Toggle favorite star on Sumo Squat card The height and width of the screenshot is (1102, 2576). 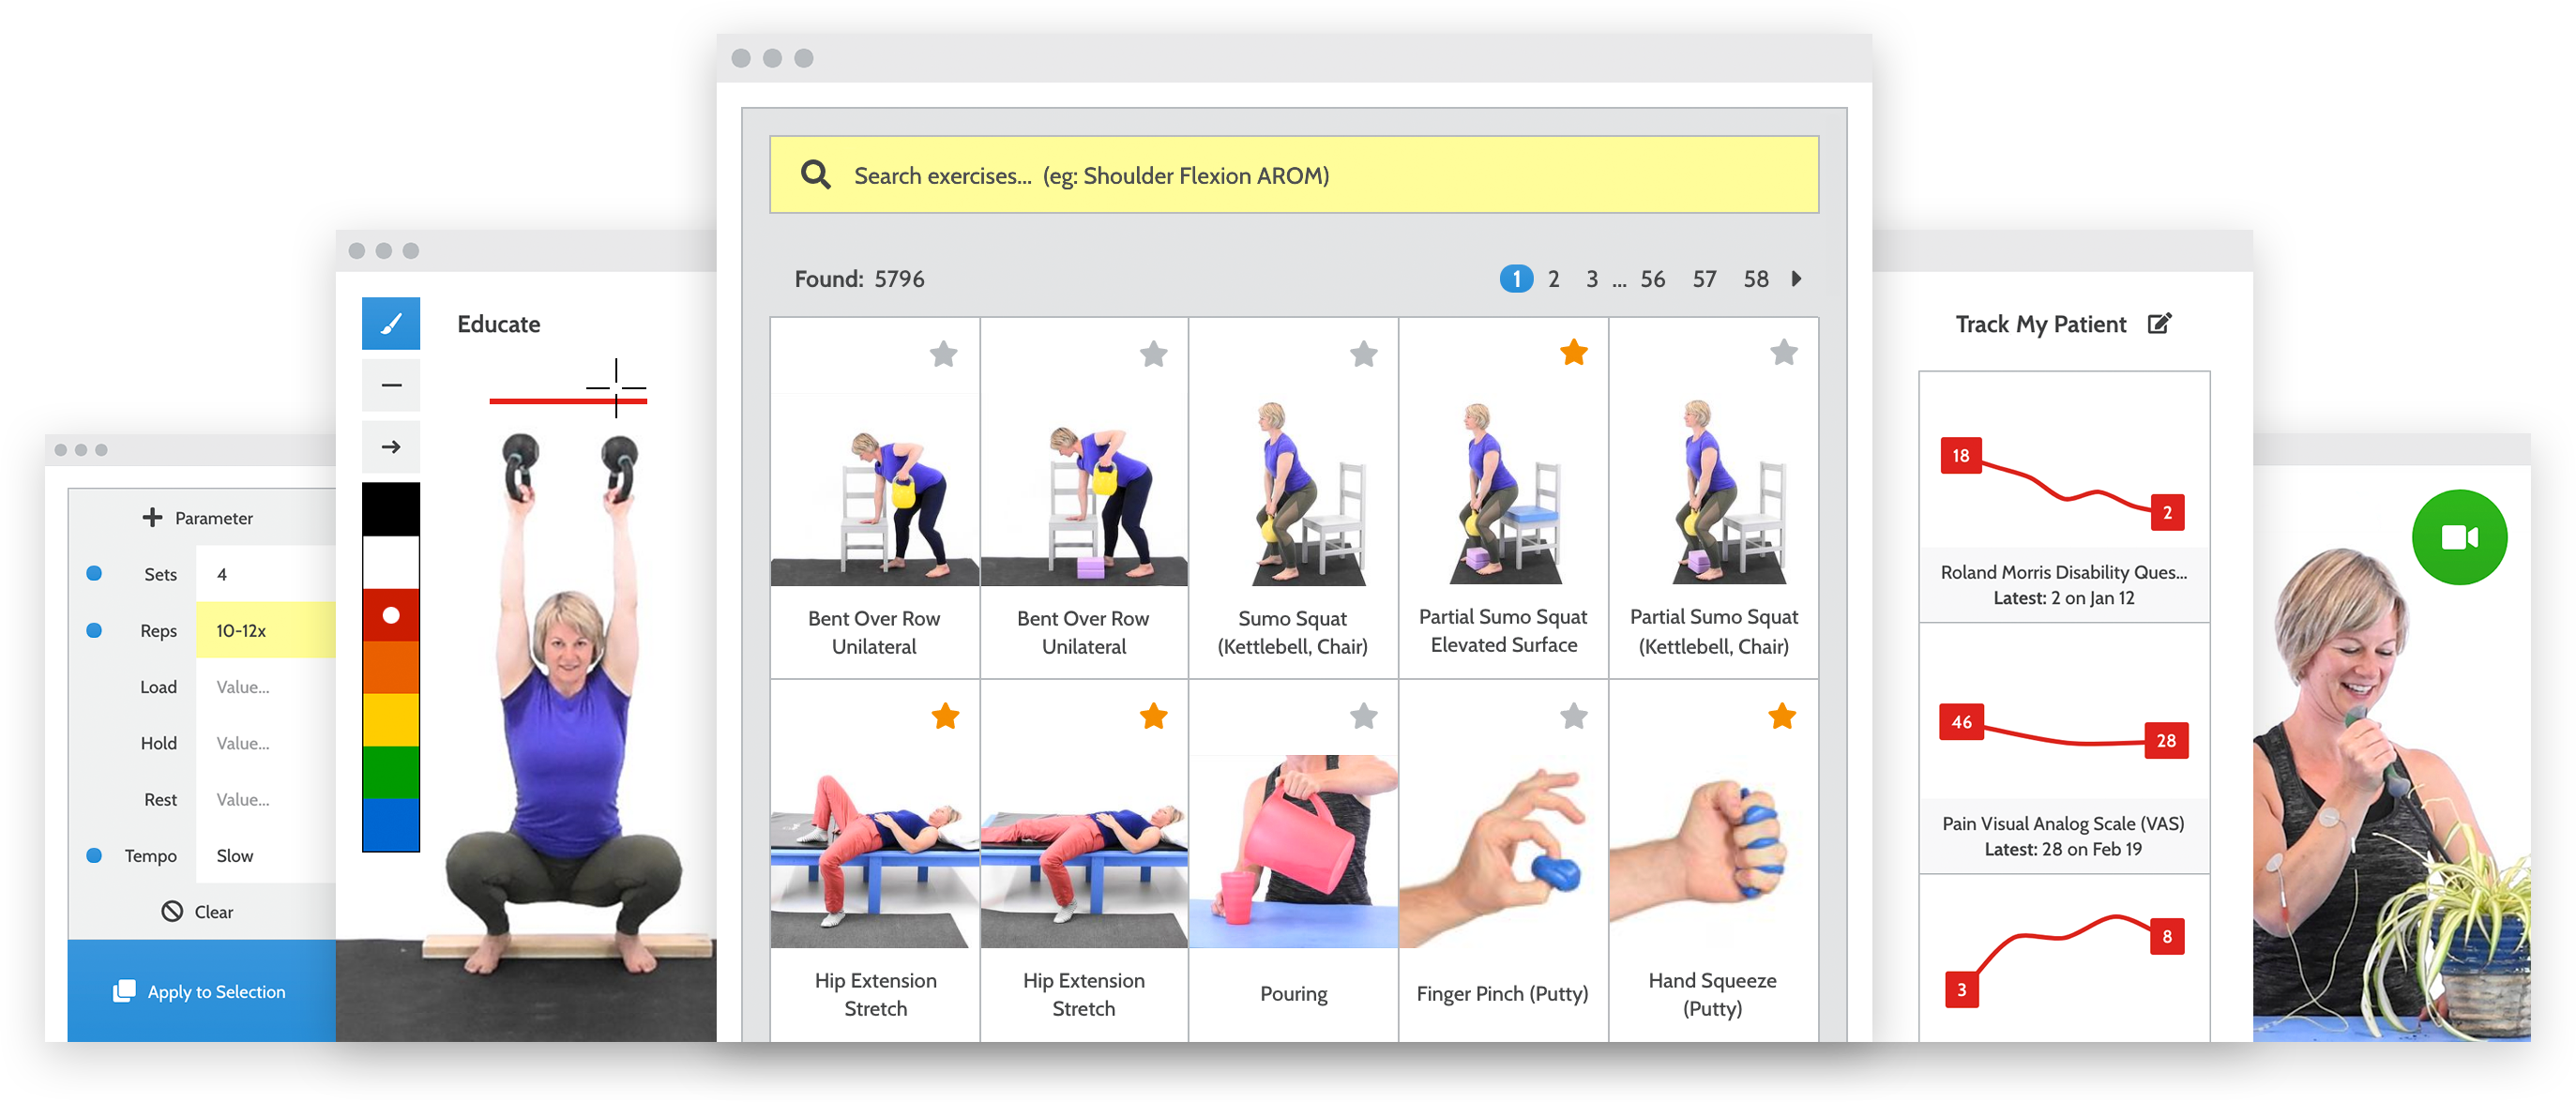coord(1363,354)
